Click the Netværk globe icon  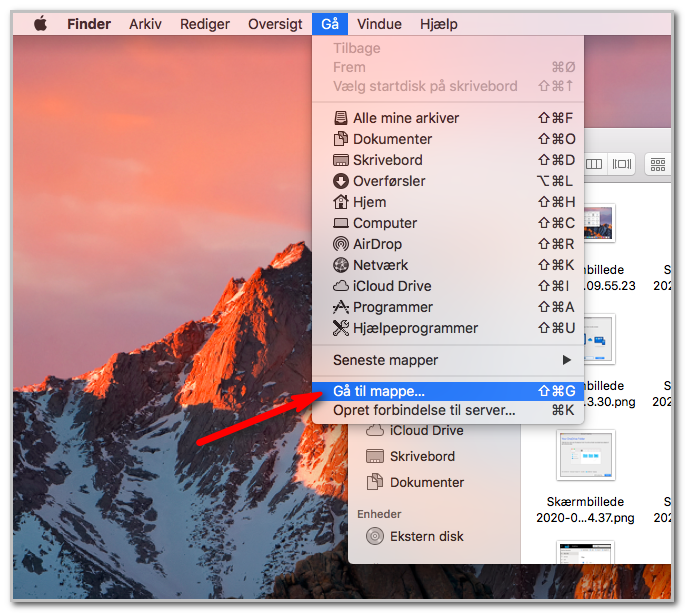(341, 265)
